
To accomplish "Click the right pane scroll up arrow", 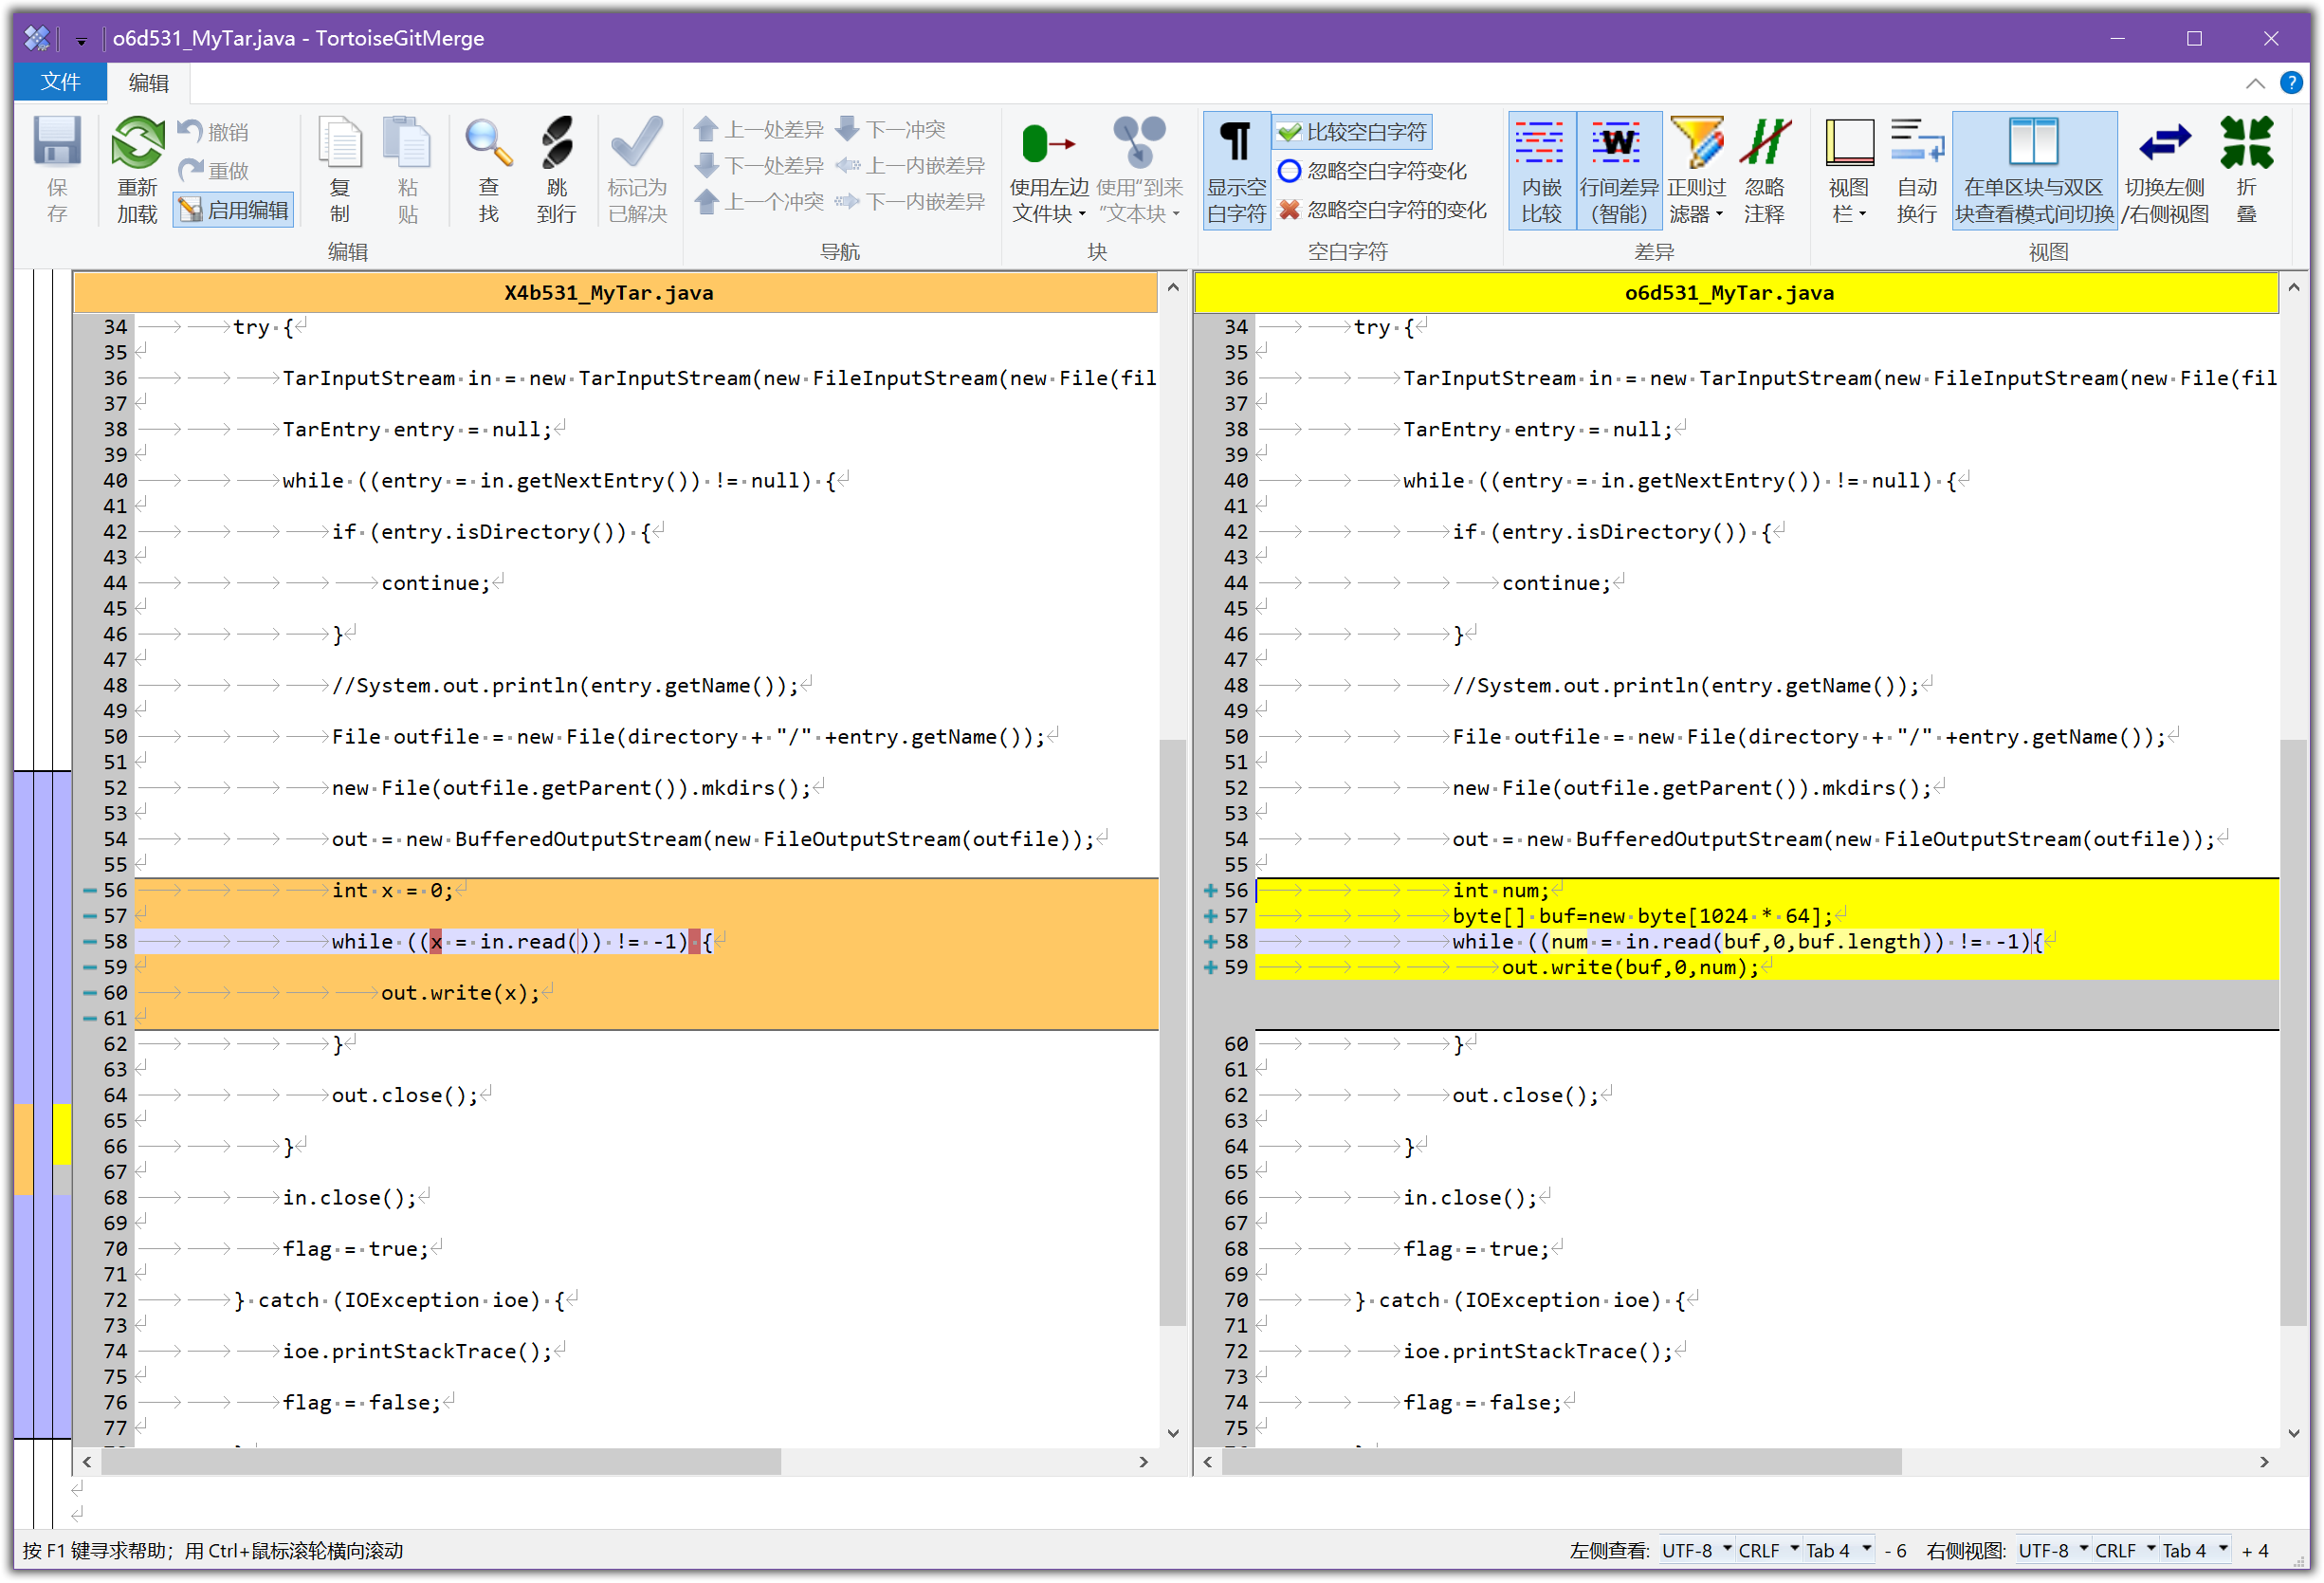I will [x=2293, y=287].
